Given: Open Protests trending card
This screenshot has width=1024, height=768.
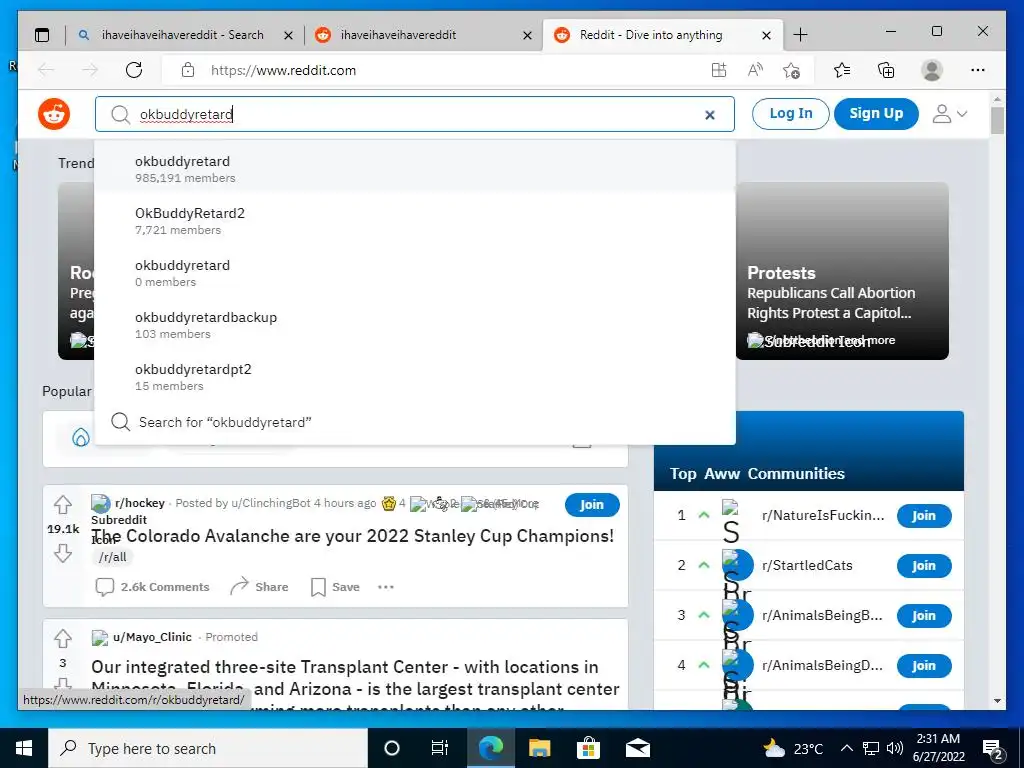Looking at the screenshot, I should click(842, 271).
